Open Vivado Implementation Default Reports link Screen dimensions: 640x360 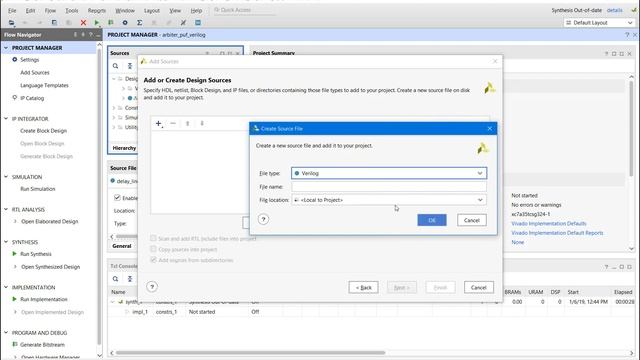pyautogui.click(x=557, y=233)
